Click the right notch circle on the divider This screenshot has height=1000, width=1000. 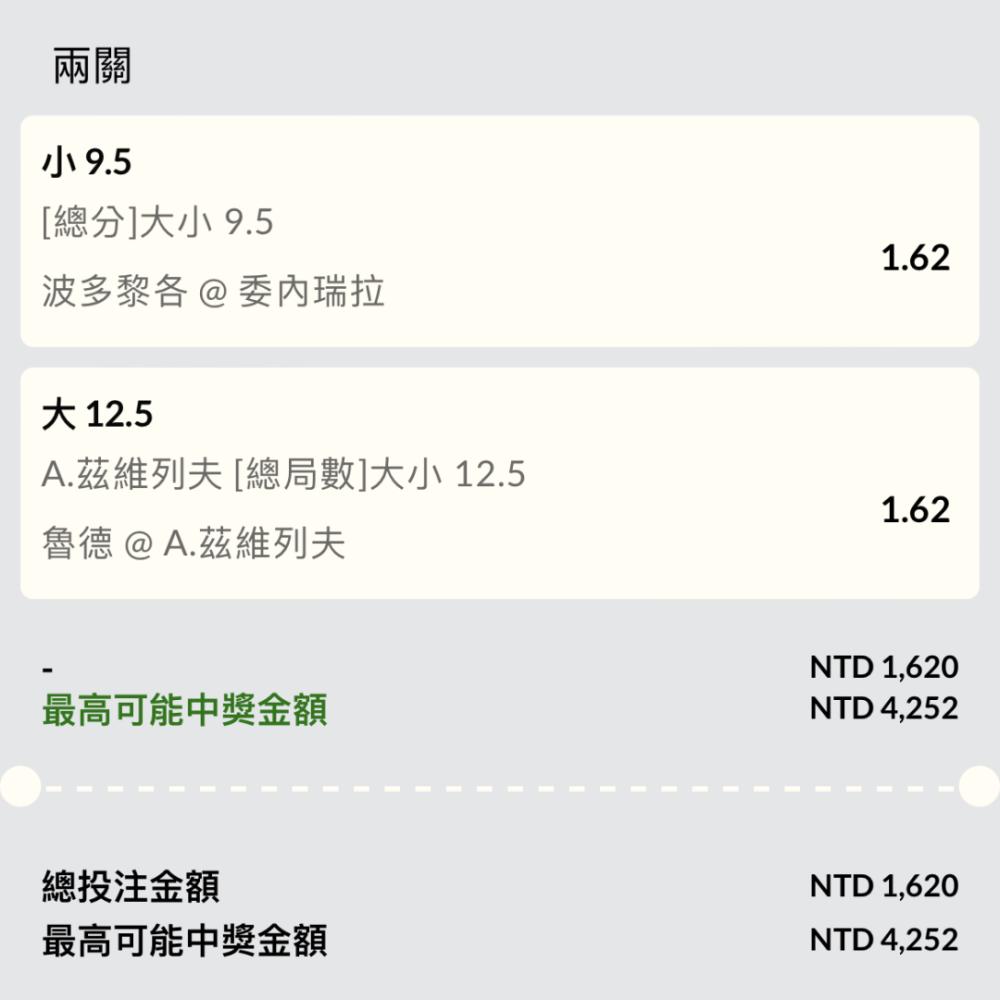click(980, 786)
